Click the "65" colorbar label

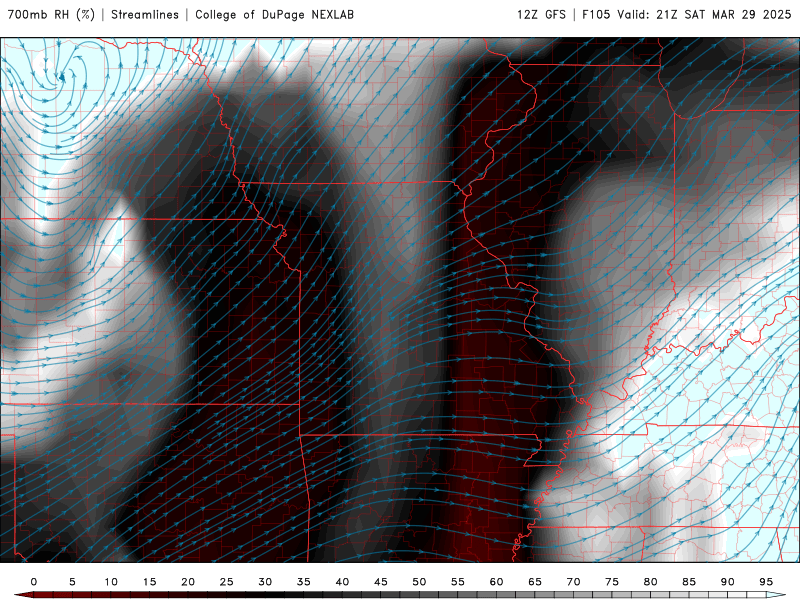[535, 582]
